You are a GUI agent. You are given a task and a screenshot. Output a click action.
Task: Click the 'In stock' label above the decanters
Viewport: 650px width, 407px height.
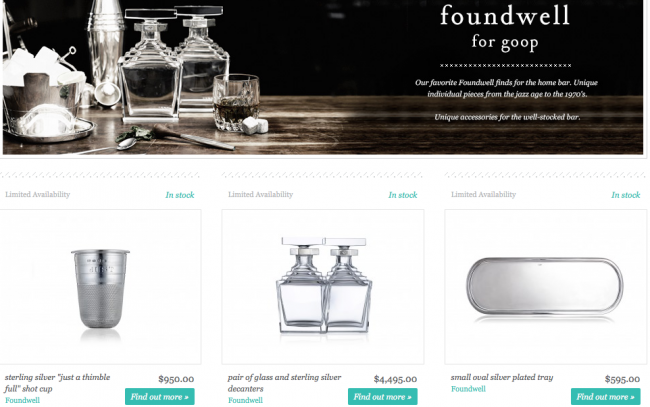point(403,195)
